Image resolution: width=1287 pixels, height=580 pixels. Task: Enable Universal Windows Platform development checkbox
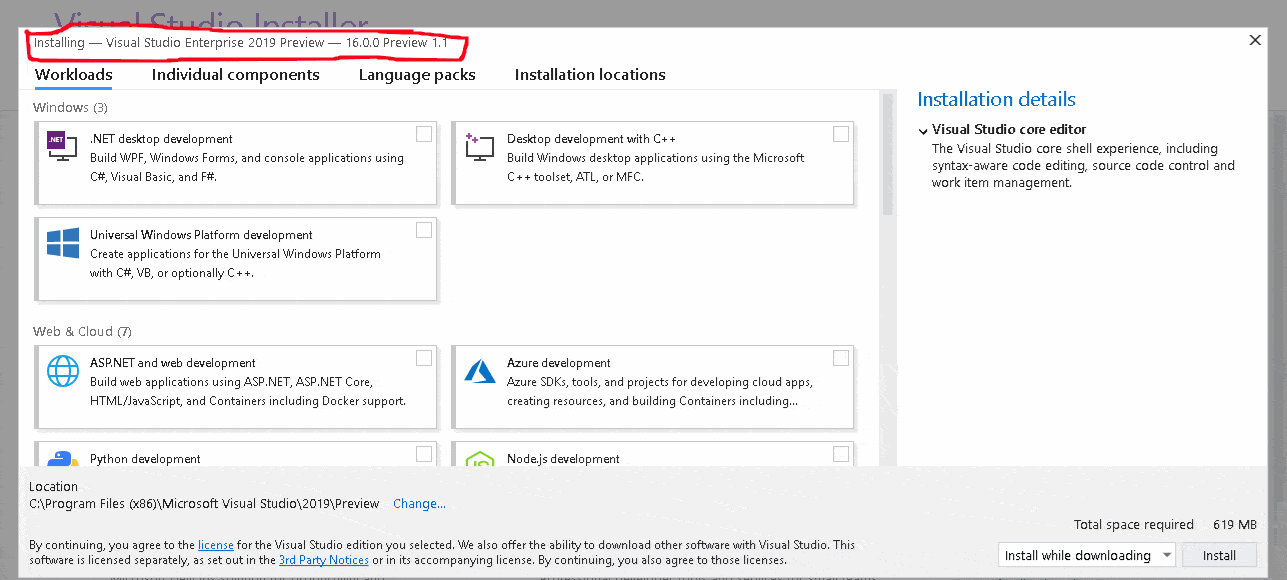click(424, 230)
